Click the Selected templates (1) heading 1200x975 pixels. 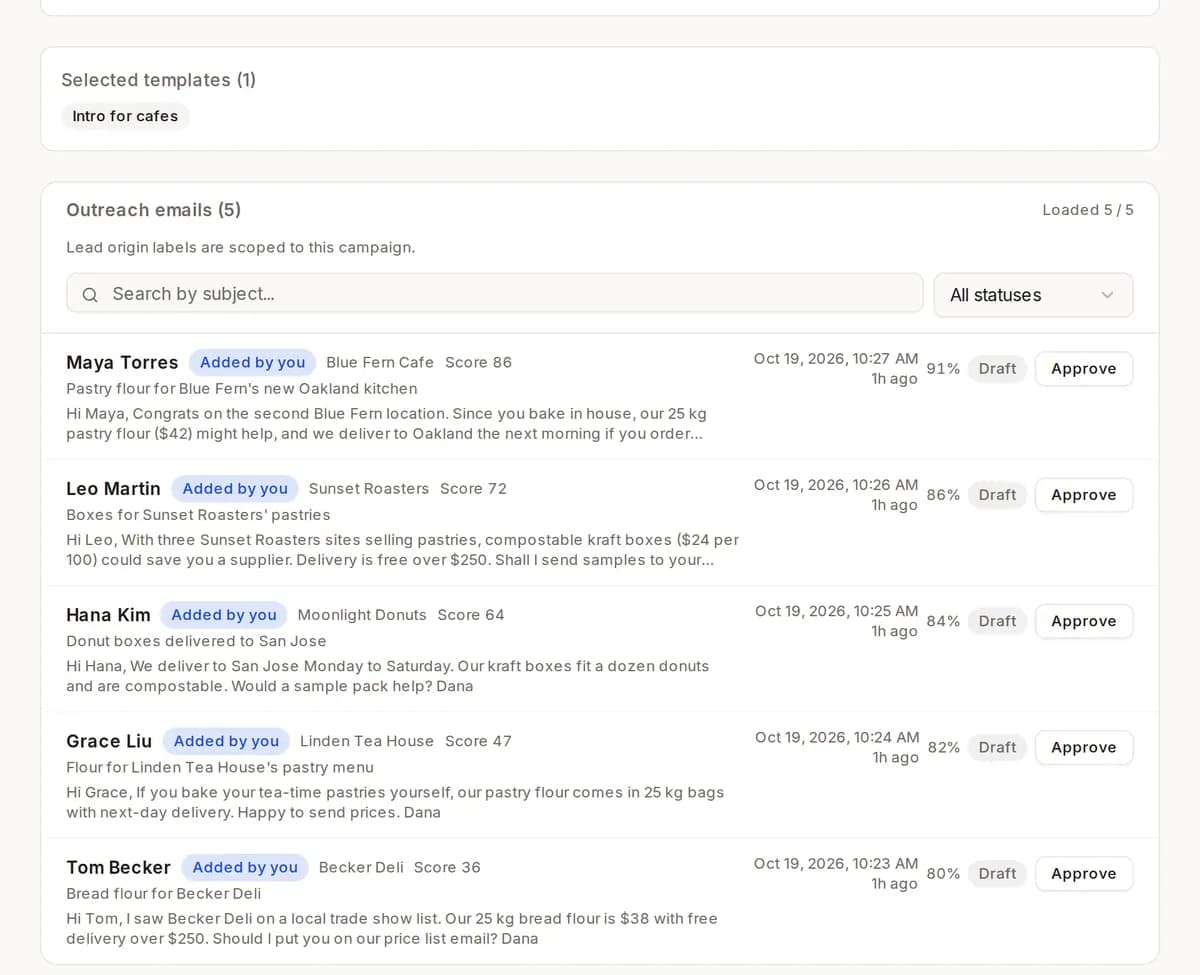159,80
